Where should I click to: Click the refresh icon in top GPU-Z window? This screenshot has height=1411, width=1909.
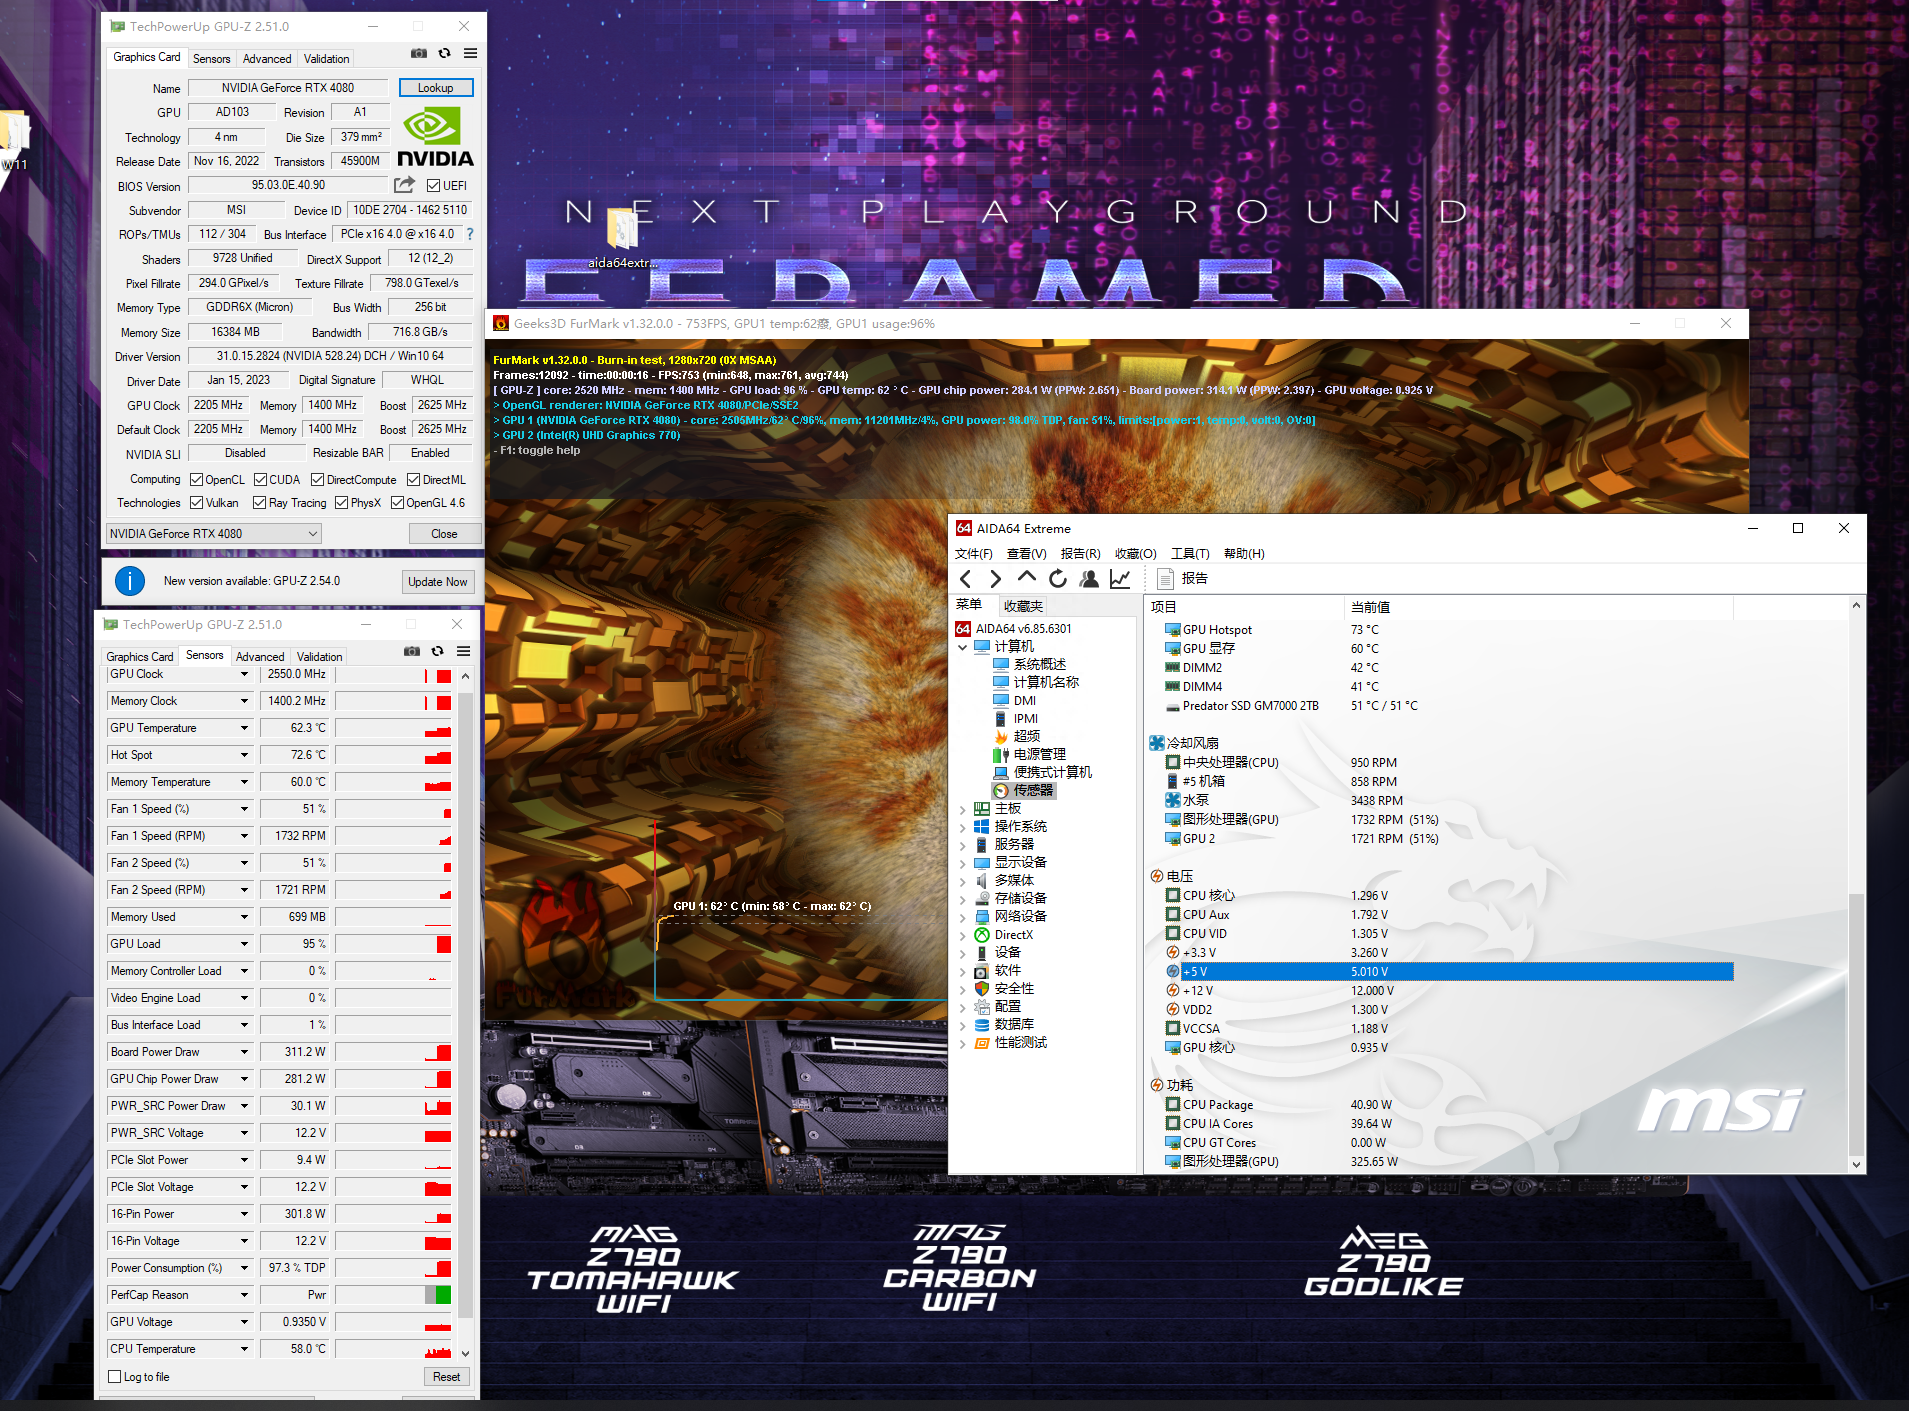click(445, 54)
